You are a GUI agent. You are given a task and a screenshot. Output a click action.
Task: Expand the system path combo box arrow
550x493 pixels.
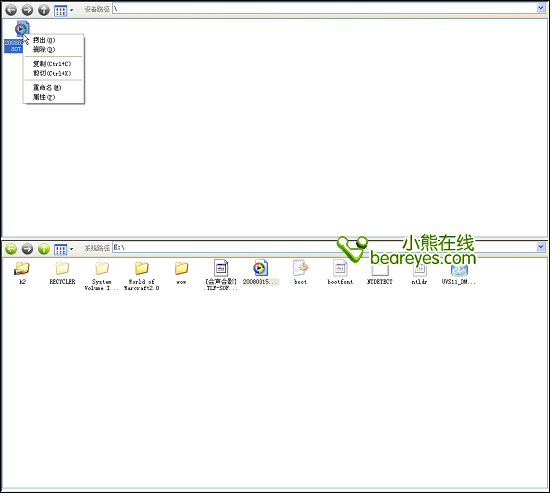coord(541,247)
